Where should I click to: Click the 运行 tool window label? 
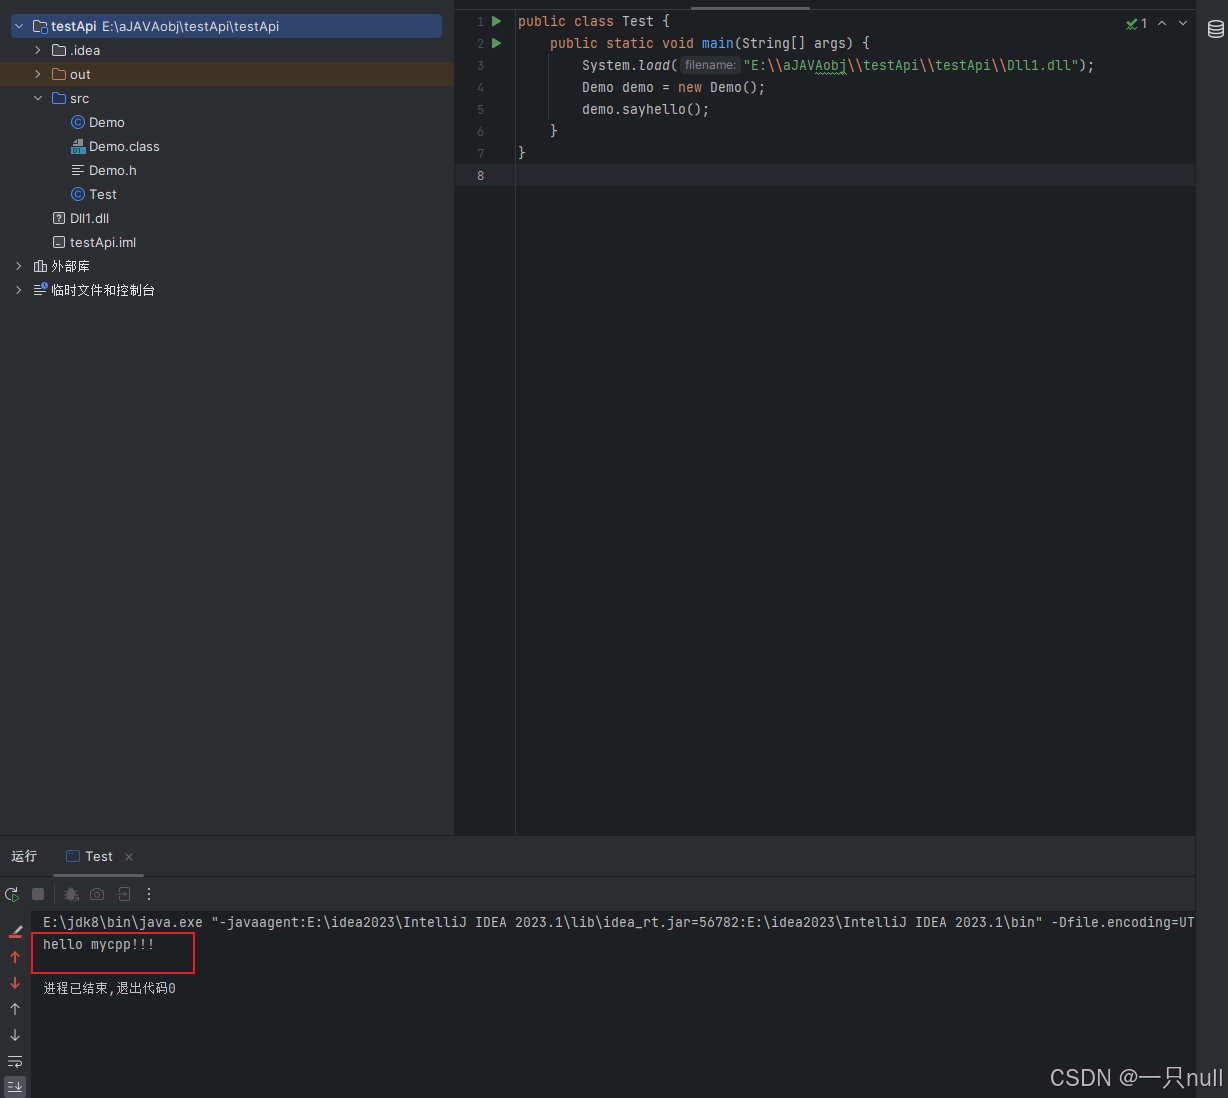(24, 856)
